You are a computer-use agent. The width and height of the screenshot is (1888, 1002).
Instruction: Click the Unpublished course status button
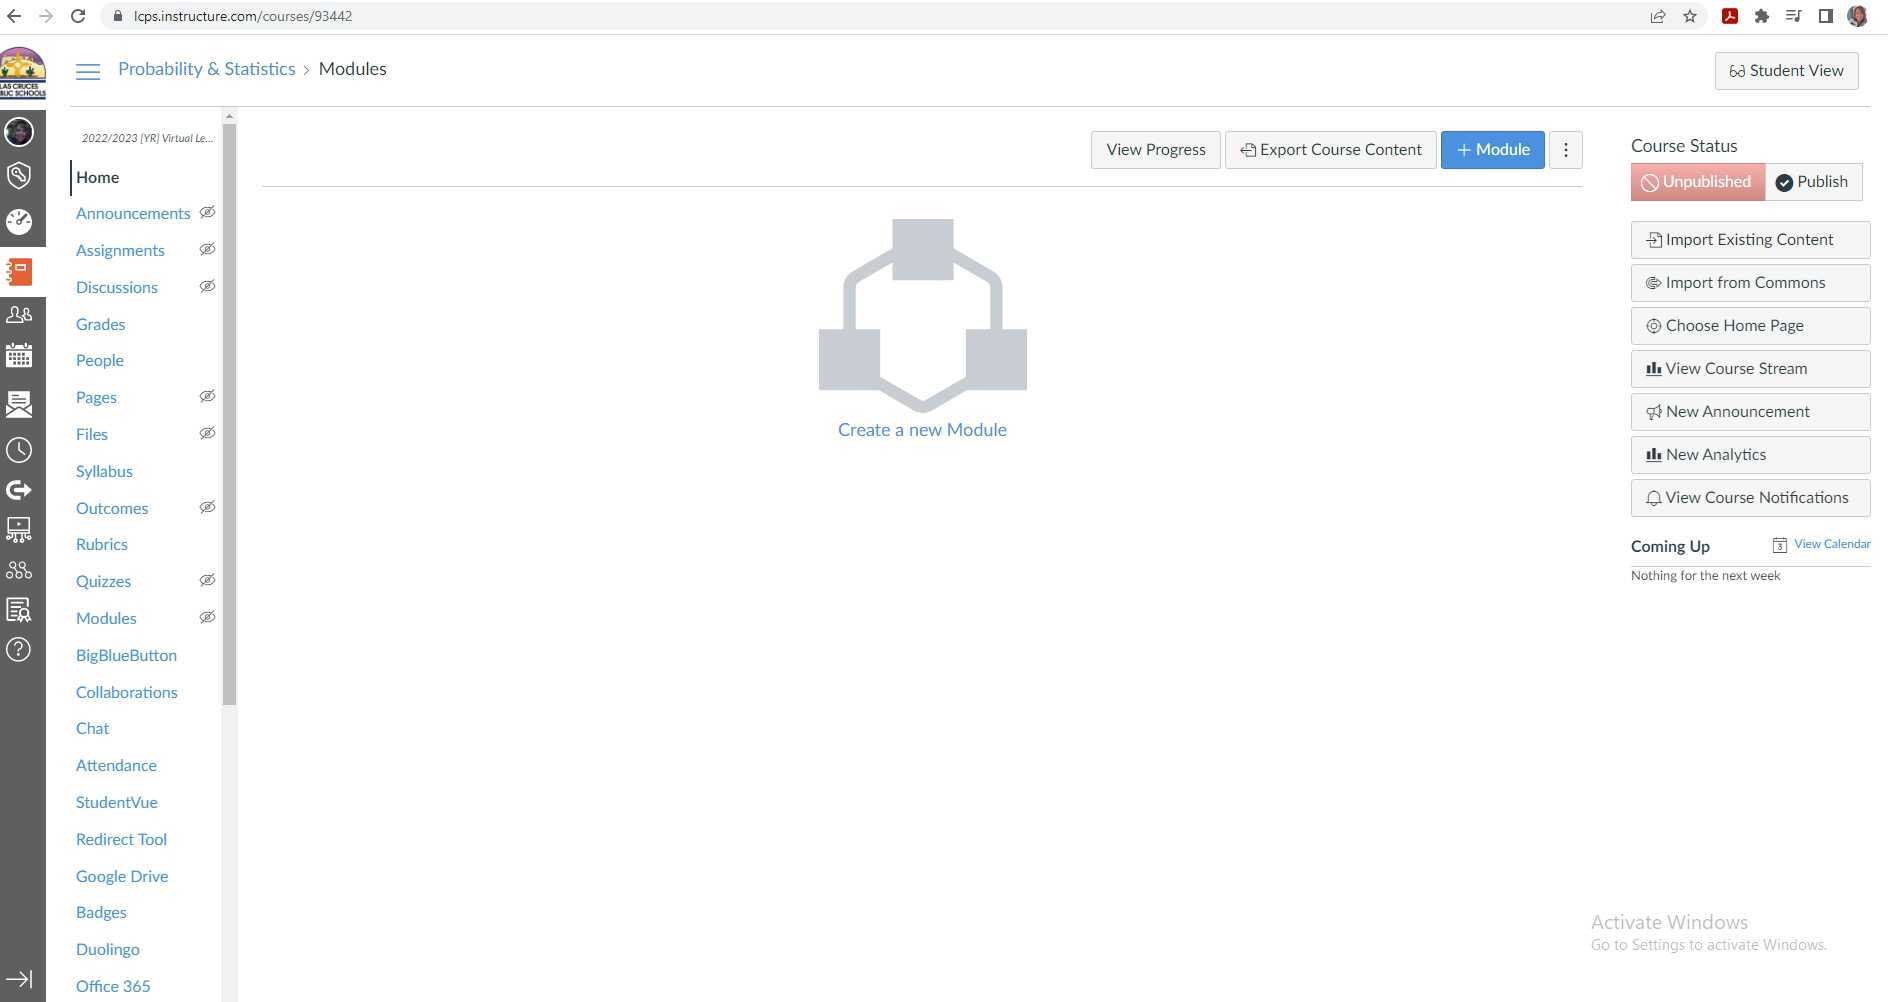tap(1698, 182)
